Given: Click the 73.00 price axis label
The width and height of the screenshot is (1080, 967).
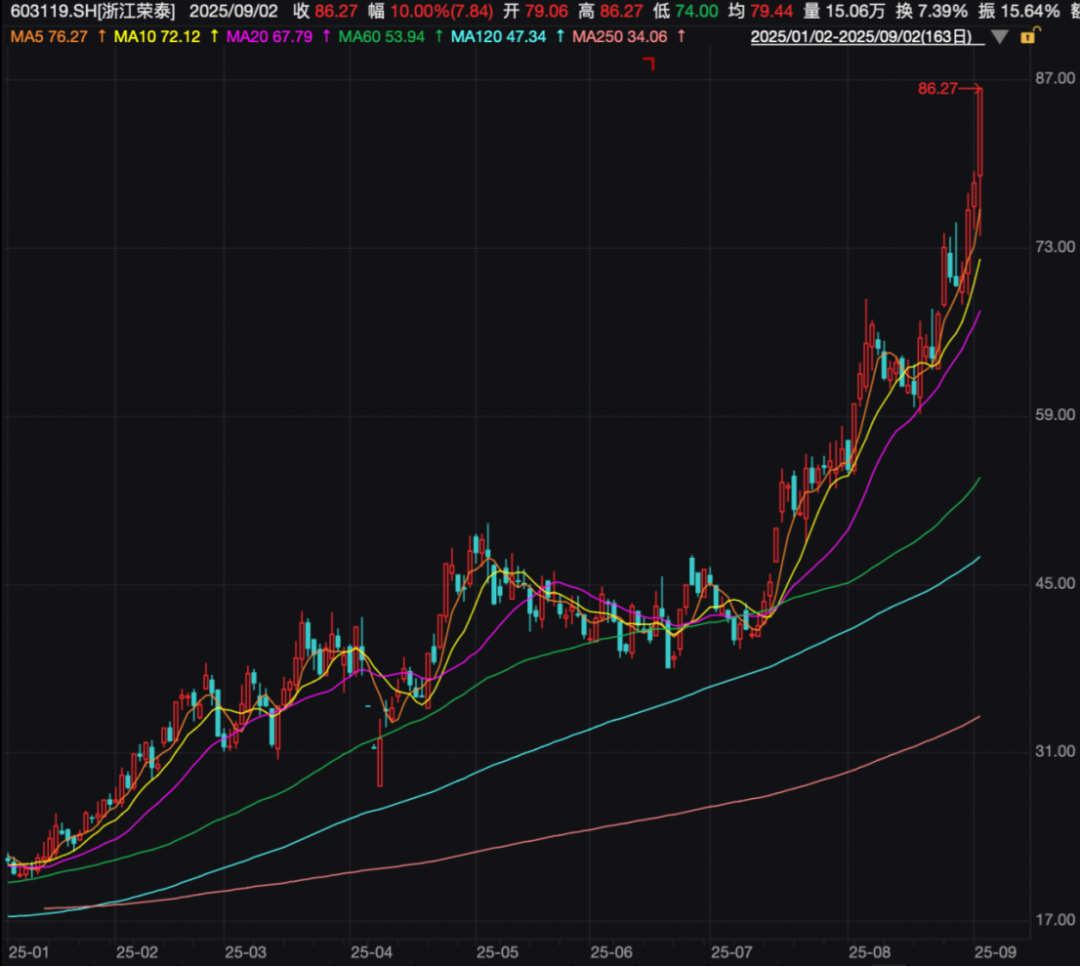Looking at the screenshot, I should pyautogui.click(x=1055, y=247).
